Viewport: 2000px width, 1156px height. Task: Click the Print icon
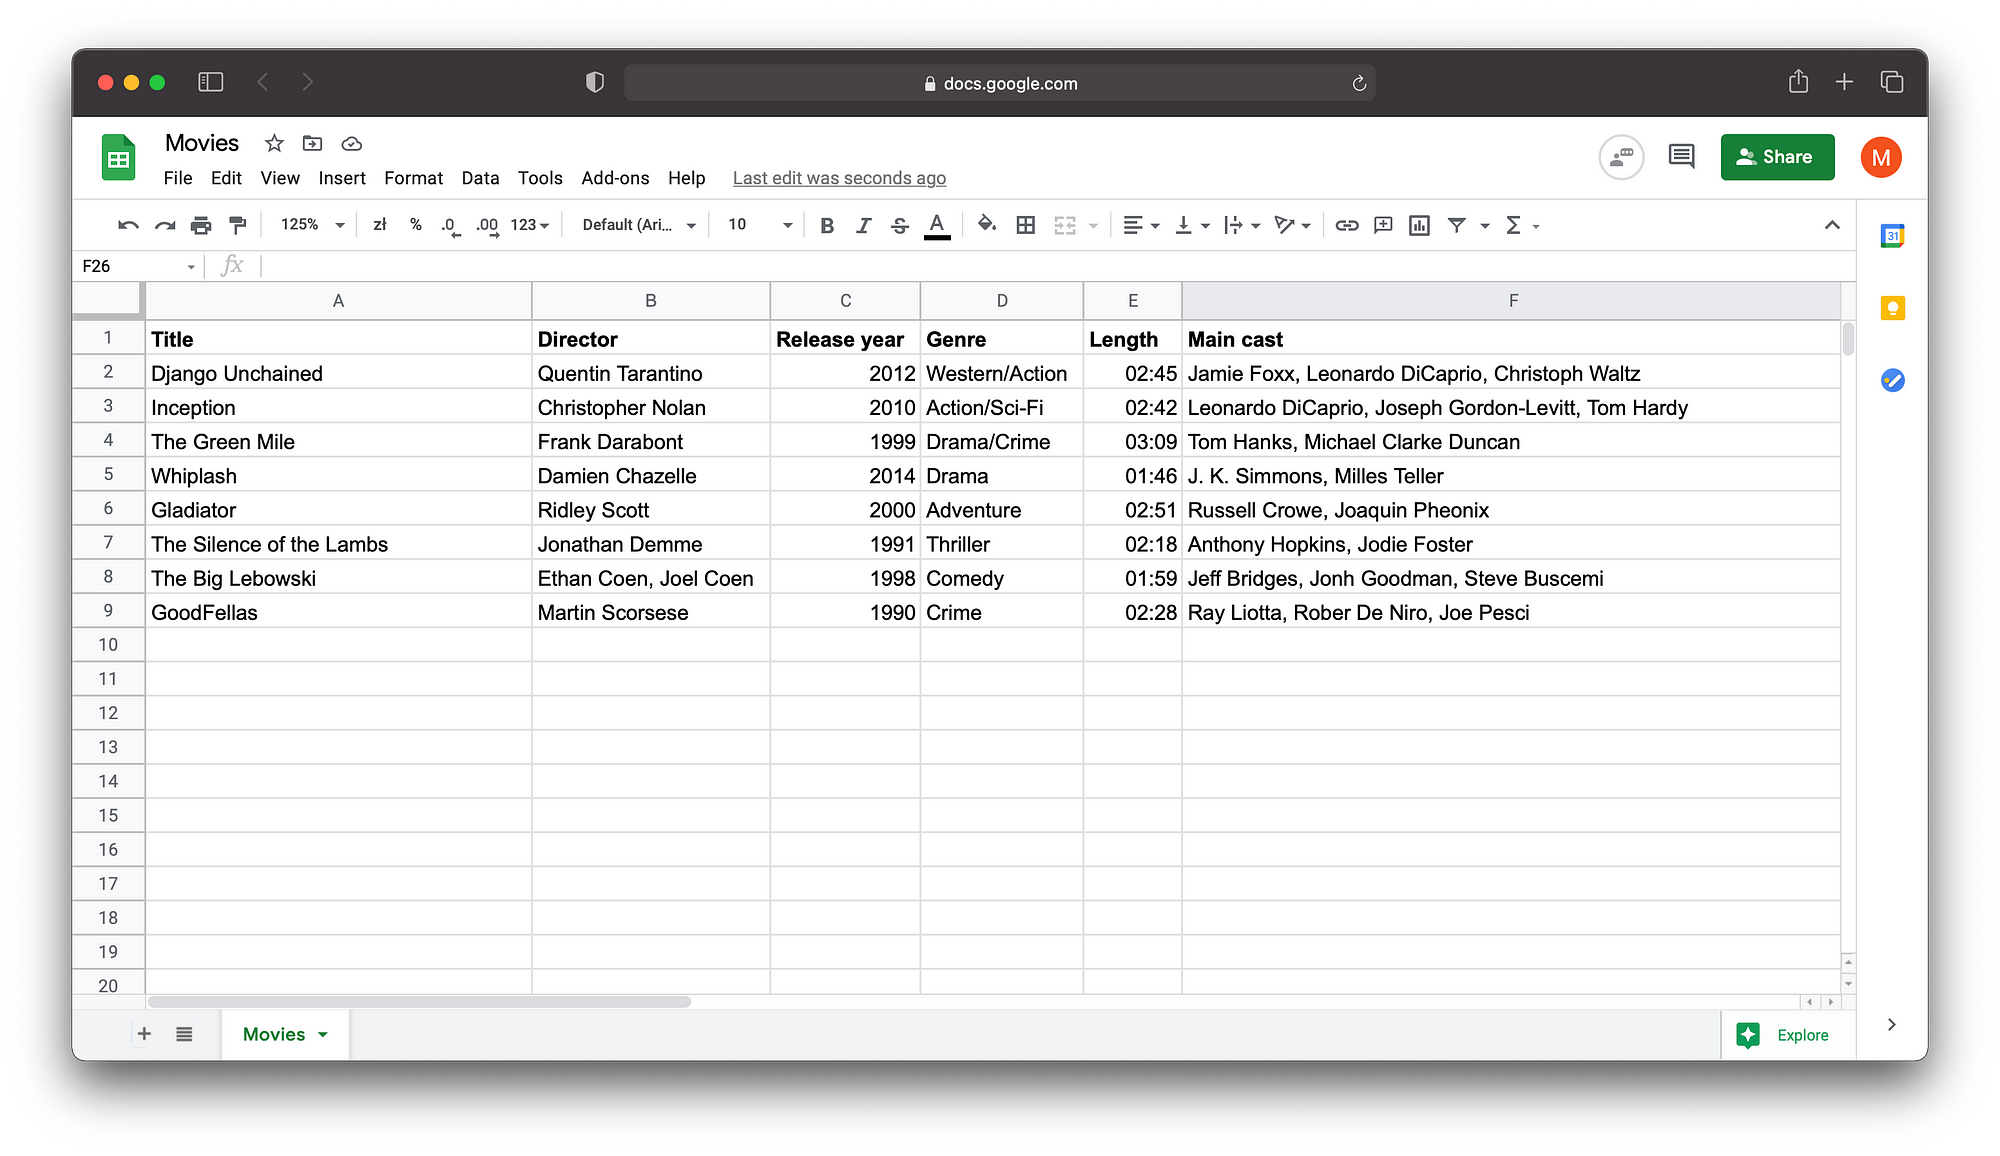(x=201, y=225)
